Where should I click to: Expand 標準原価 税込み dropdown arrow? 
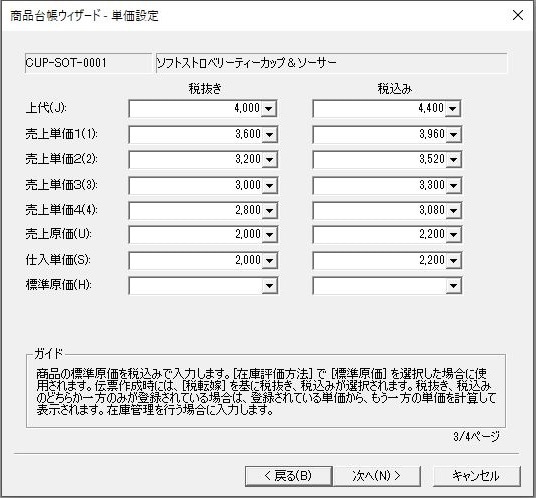(453, 286)
